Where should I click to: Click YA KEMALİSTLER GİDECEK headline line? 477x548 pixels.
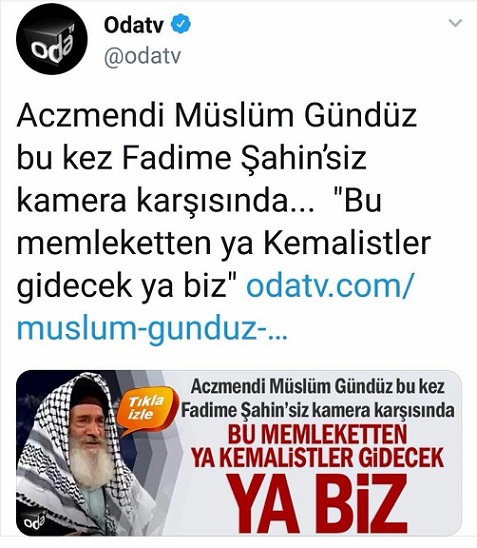(x=318, y=457)
